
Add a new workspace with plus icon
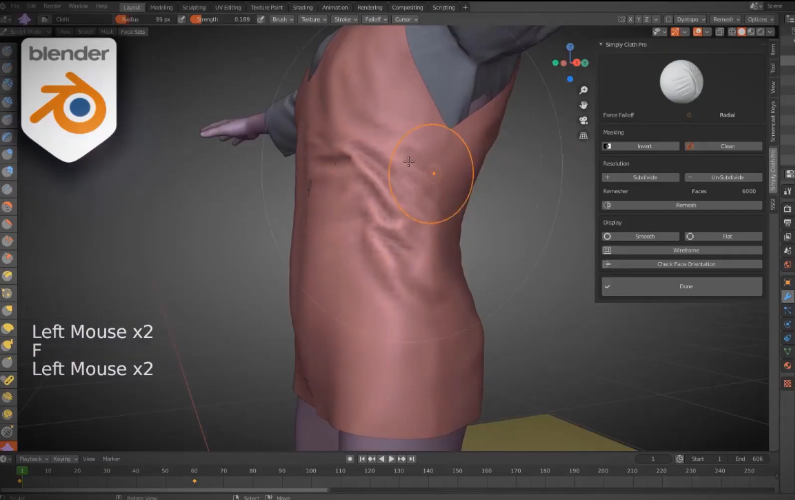coord(465,7)
